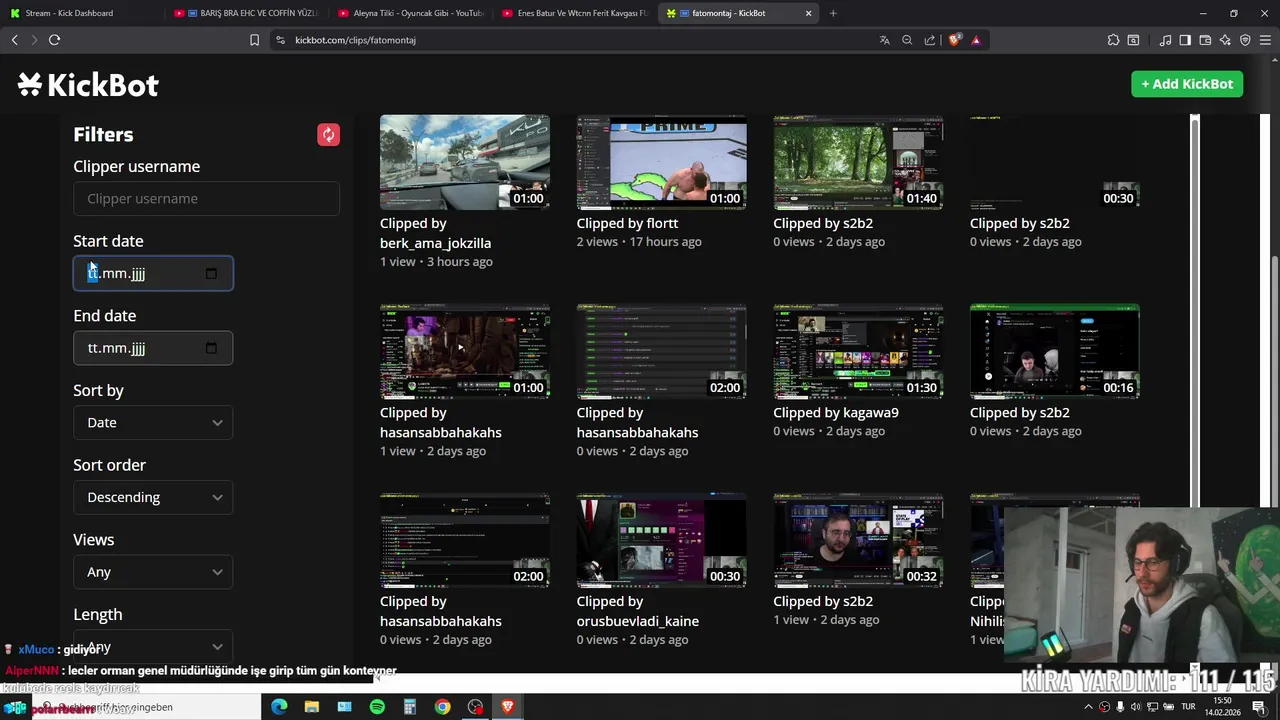Click the music note playlist icon
The image size is (1280, 720).
click(x=1165, y=40)
